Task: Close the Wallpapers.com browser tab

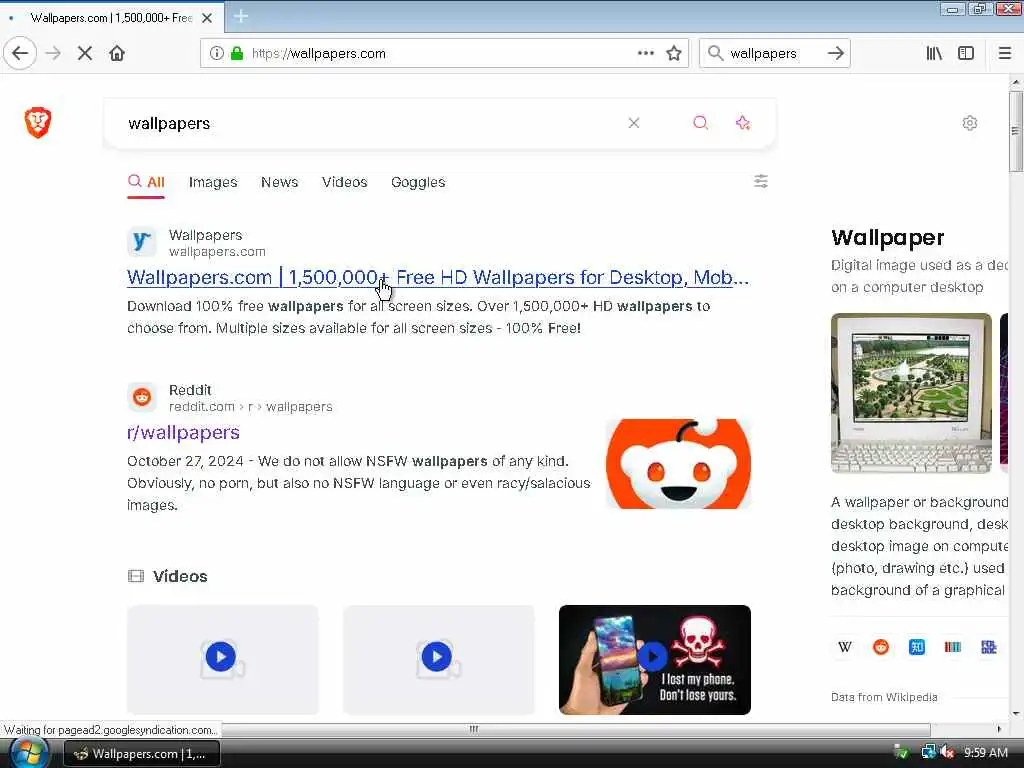Action: pyautogui.click(x=207, y=18)
